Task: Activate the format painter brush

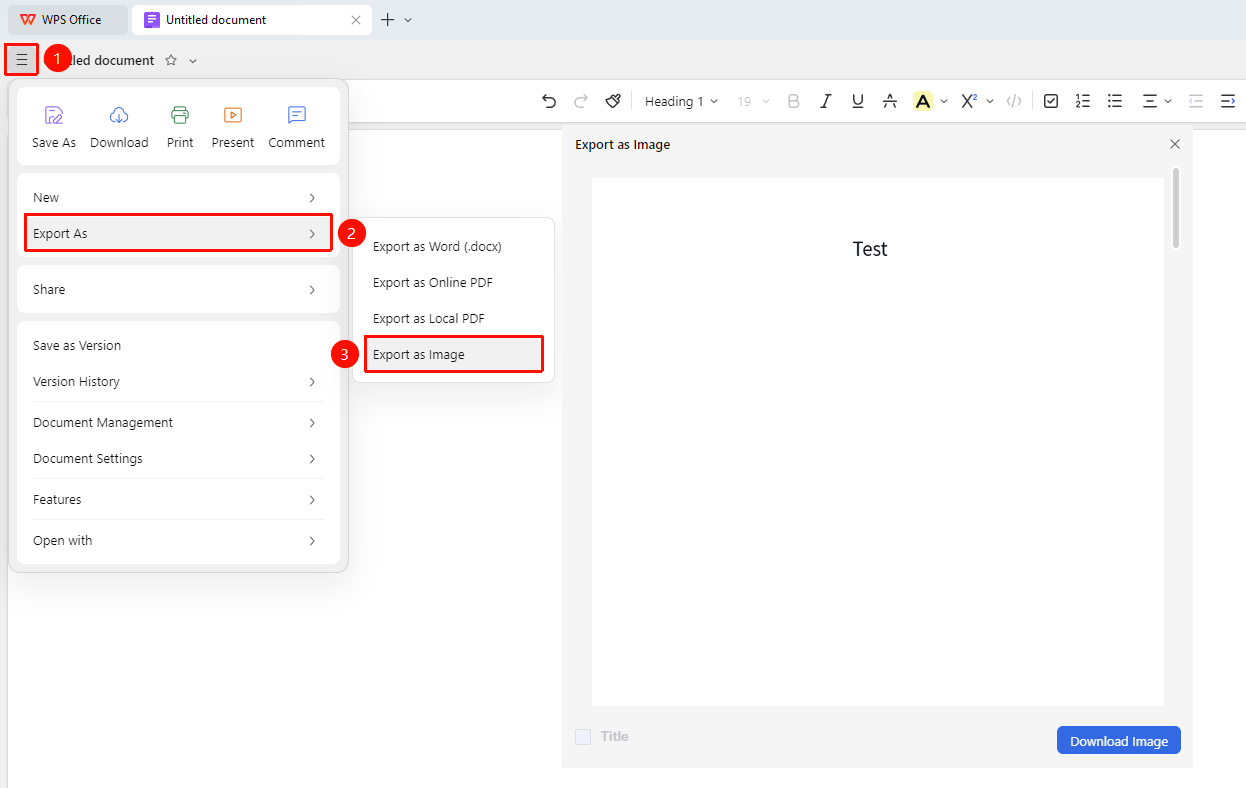Action: coord(613,101)
